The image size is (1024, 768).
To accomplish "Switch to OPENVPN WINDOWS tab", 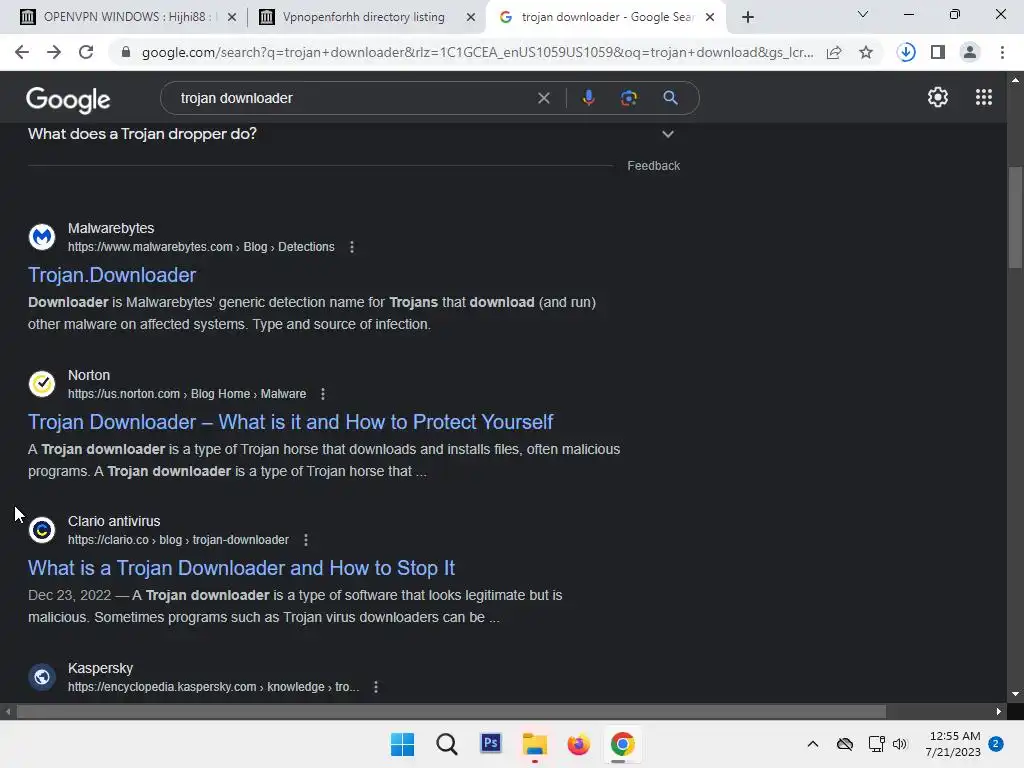I will pyautogui.click(x=128, y=17).
